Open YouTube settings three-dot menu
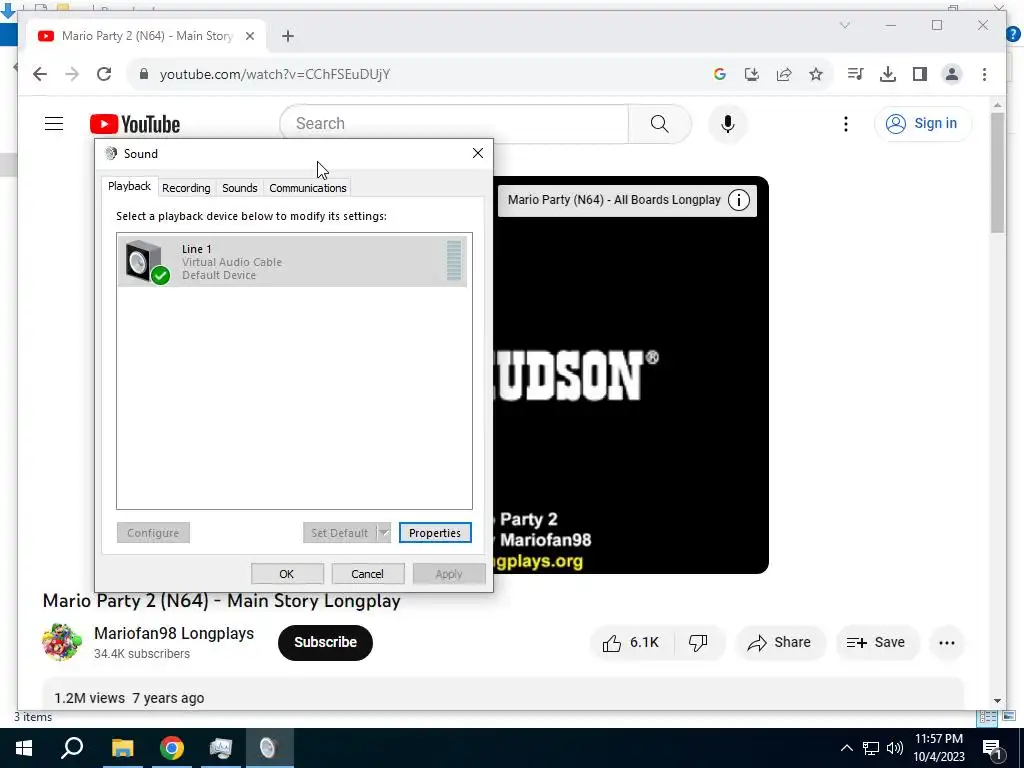The image size is (1024, 768). [846, 123]
